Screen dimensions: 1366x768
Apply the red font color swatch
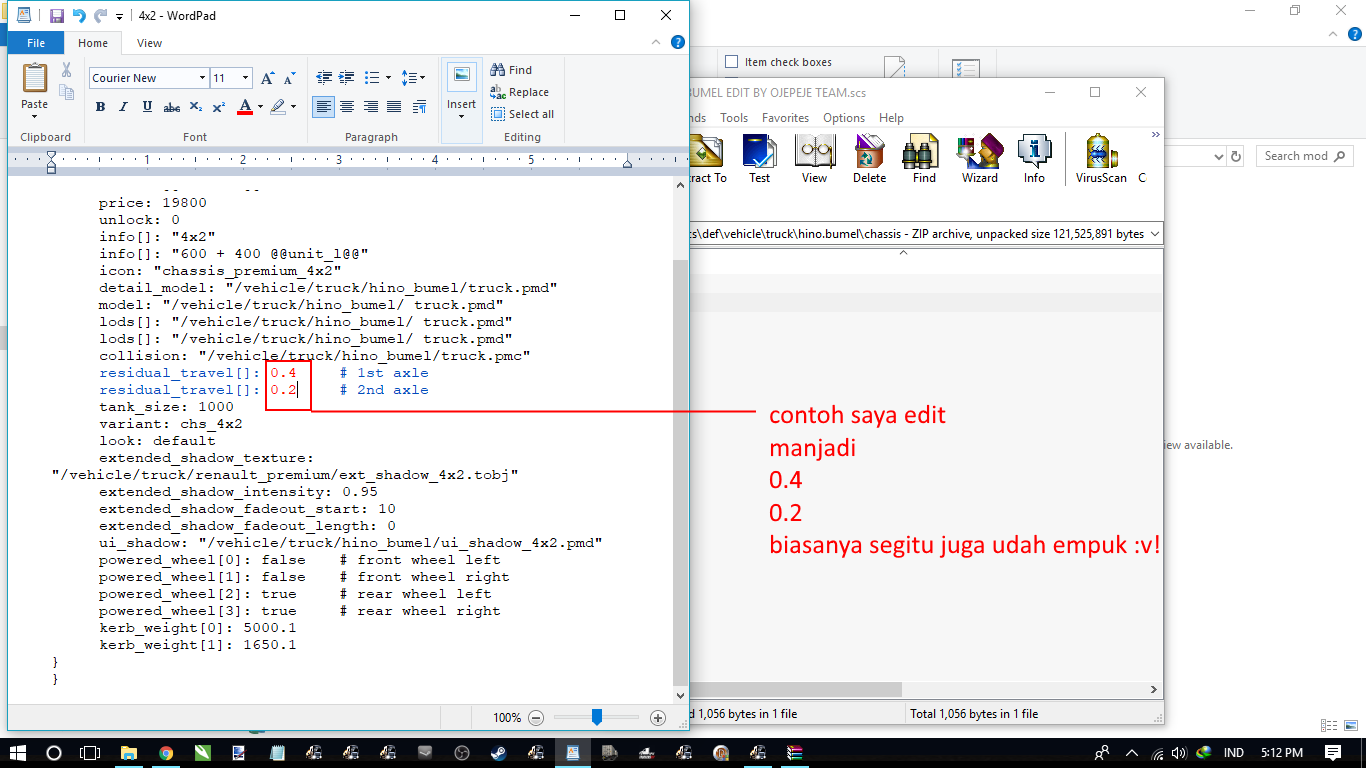pyautogui.click(x=245, y=107)
